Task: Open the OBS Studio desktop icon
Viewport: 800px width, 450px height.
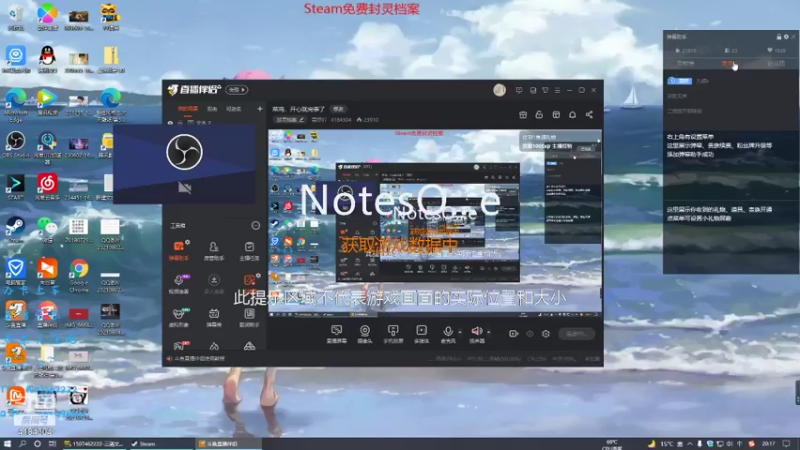Action: pyautogui.click(x=15, y=144)
